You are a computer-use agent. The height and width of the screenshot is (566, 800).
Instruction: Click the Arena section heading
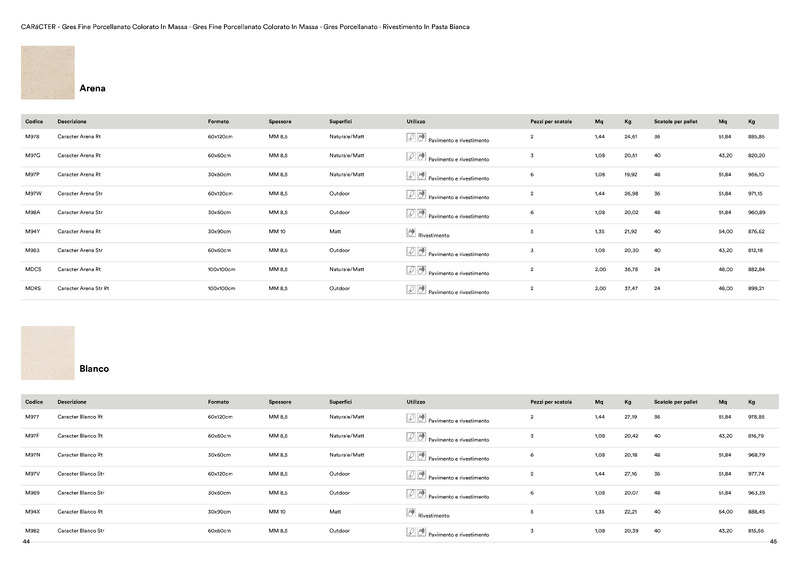(92, 88)
